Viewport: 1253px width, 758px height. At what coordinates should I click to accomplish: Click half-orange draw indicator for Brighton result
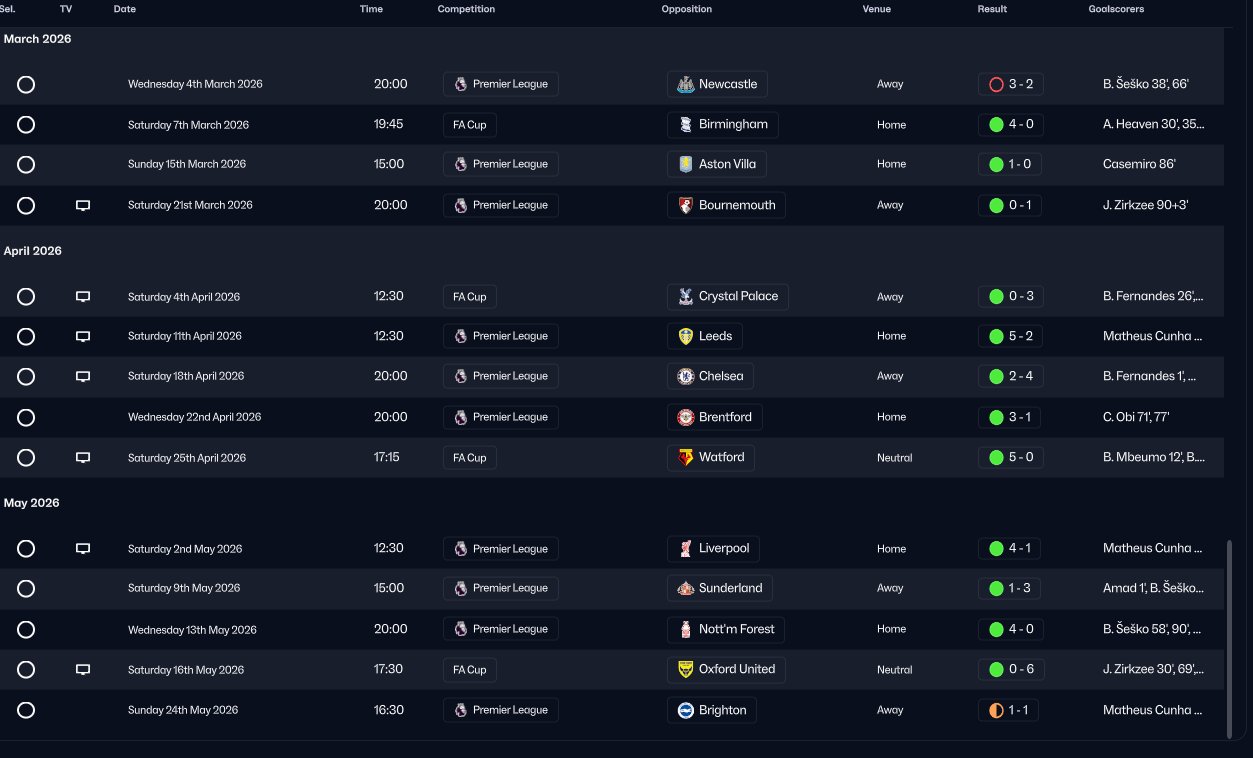click(x=996, y=710)
